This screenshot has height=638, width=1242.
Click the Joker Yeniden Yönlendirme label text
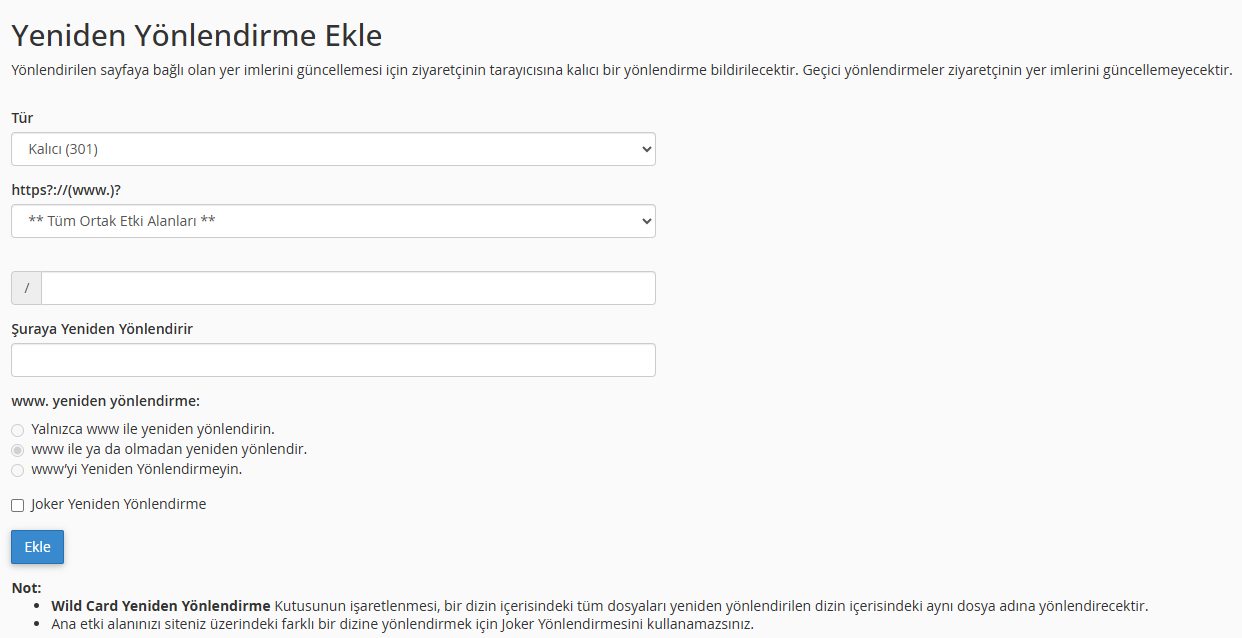tap(118, 504)
